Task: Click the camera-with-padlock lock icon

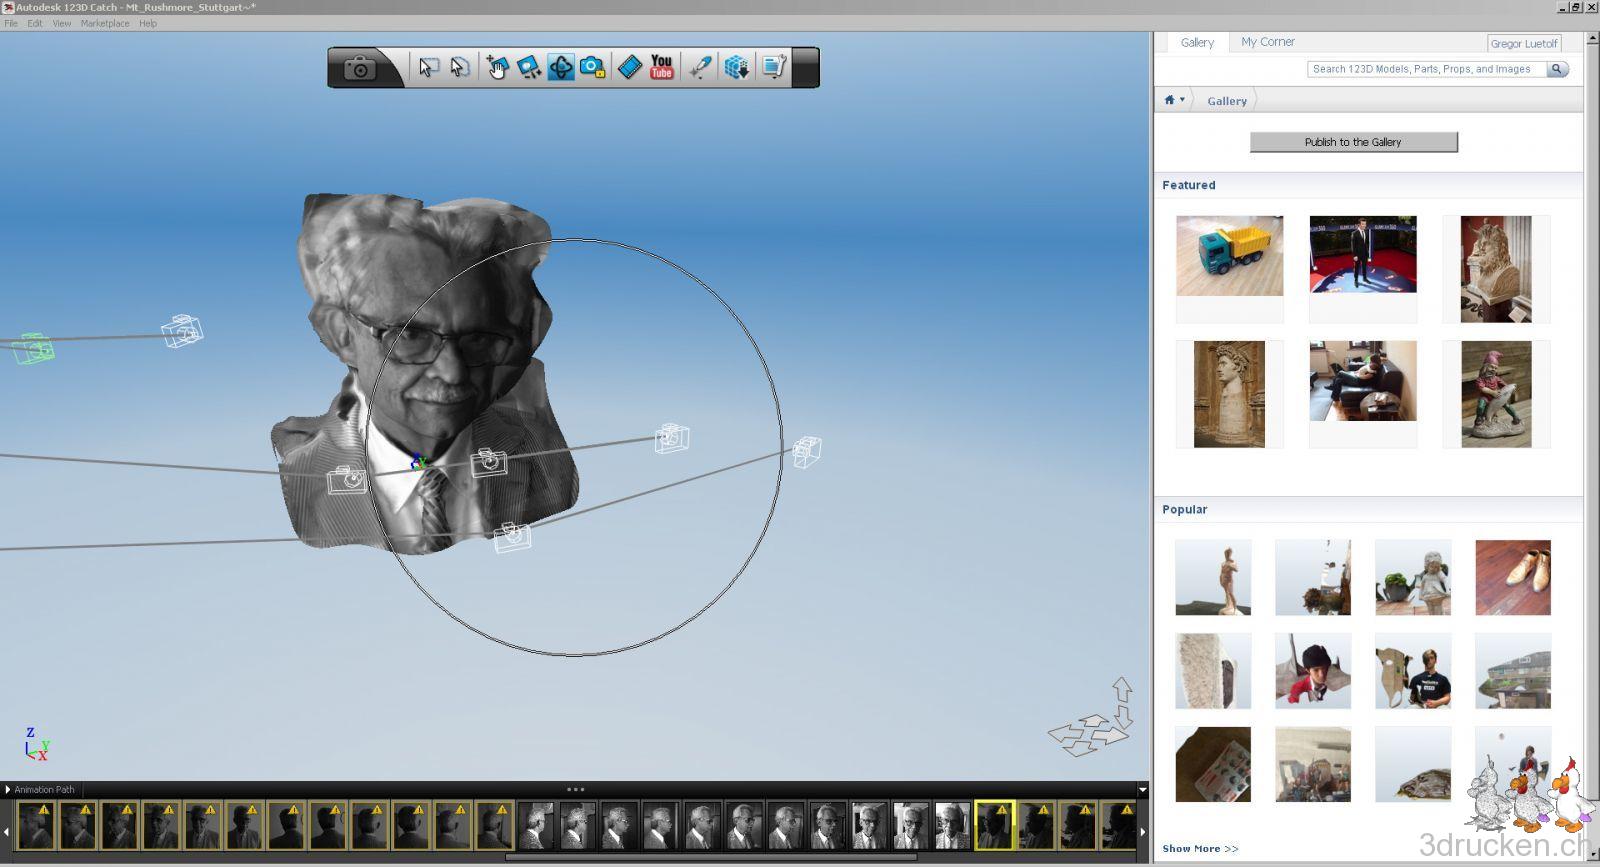Action: pos(593,67)
